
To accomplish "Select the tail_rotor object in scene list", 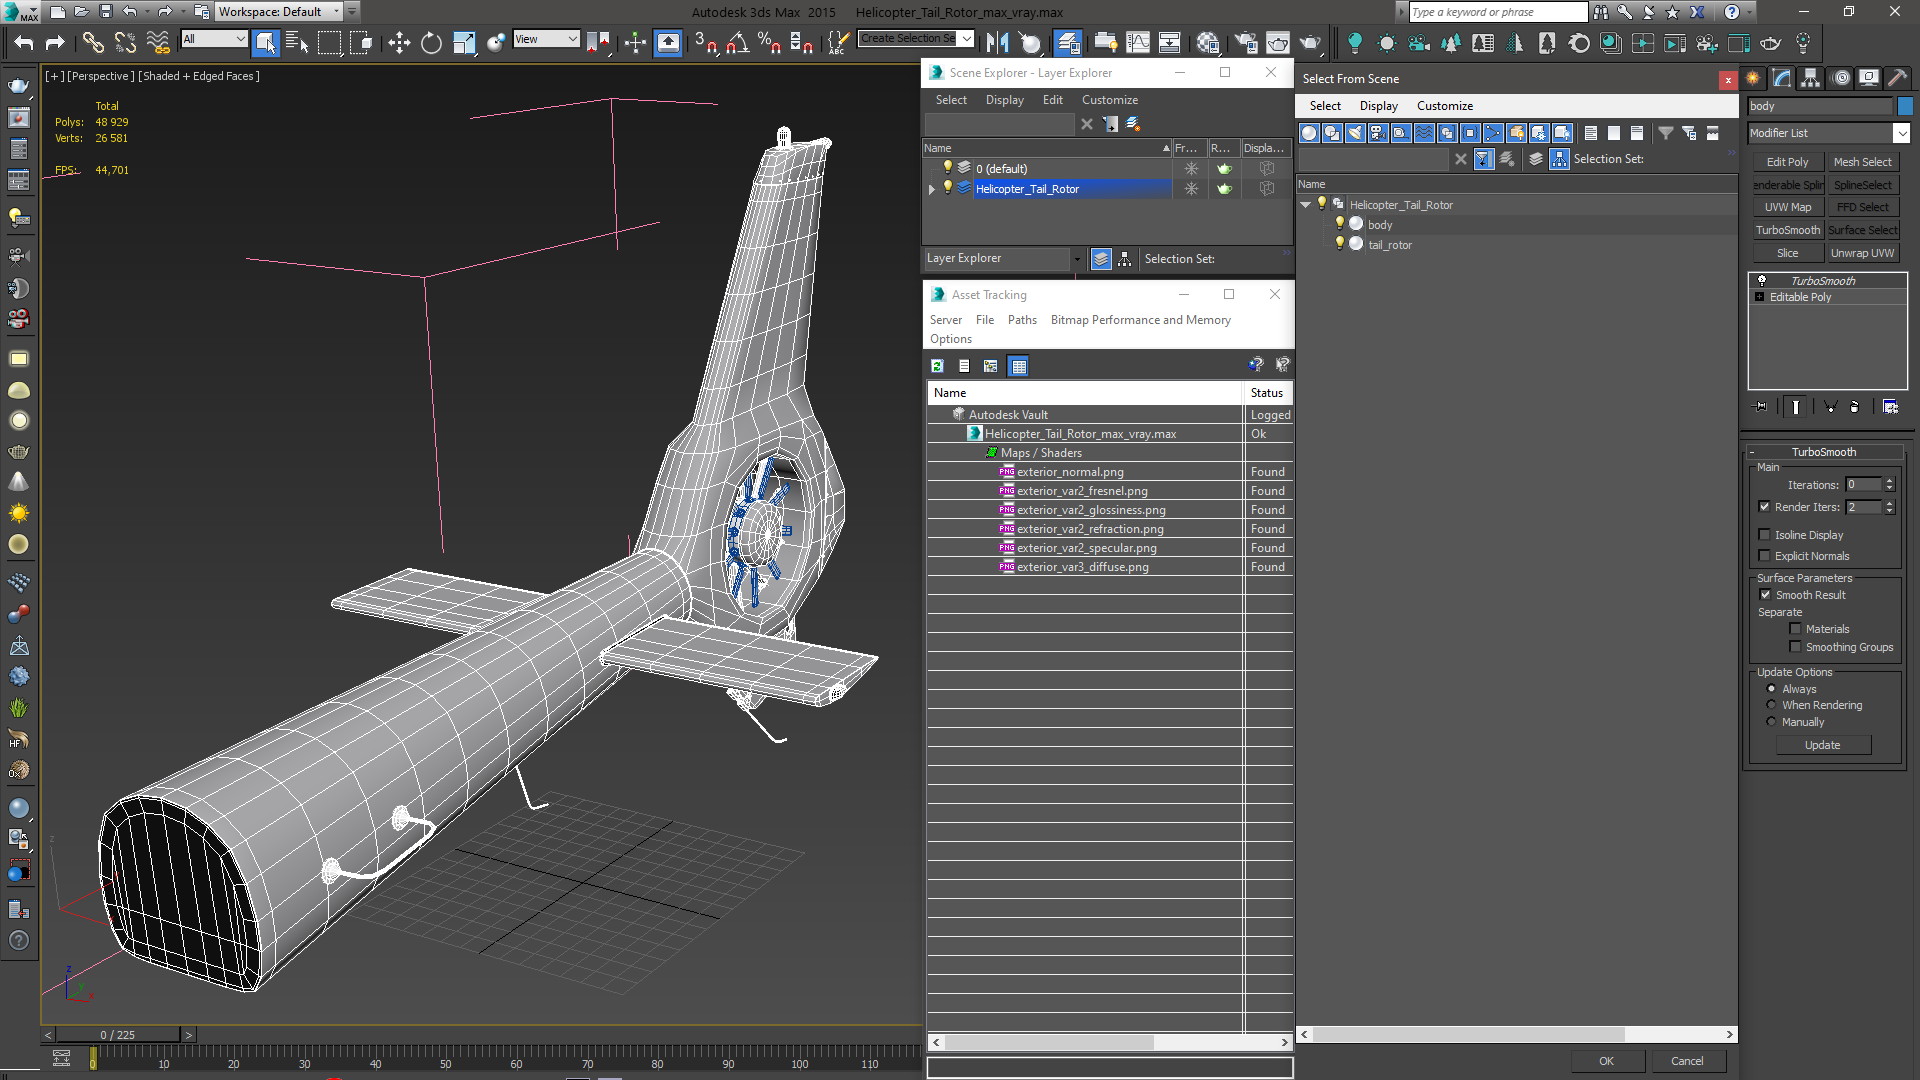I will tap(1390, 245).
